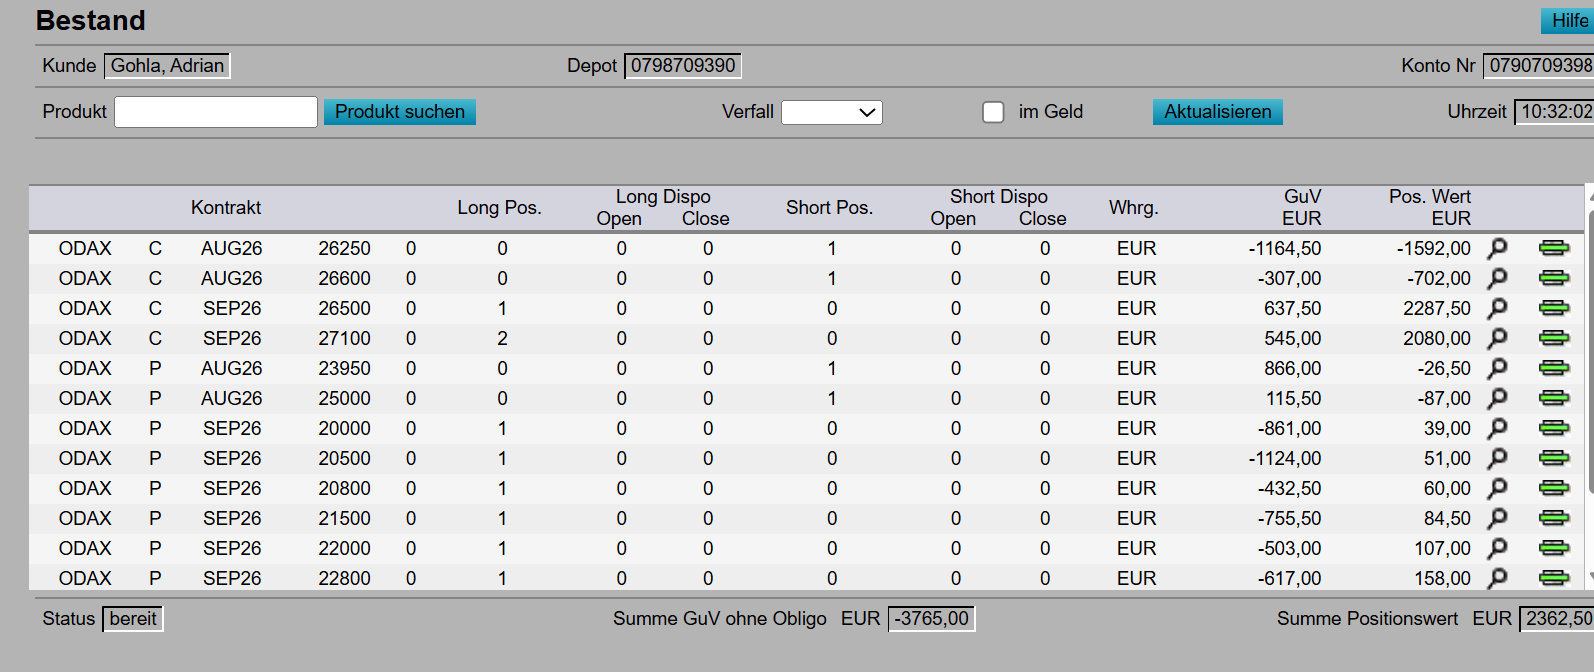
Task: Click the Kontrakt column header
Action: (x=226, y=208)
